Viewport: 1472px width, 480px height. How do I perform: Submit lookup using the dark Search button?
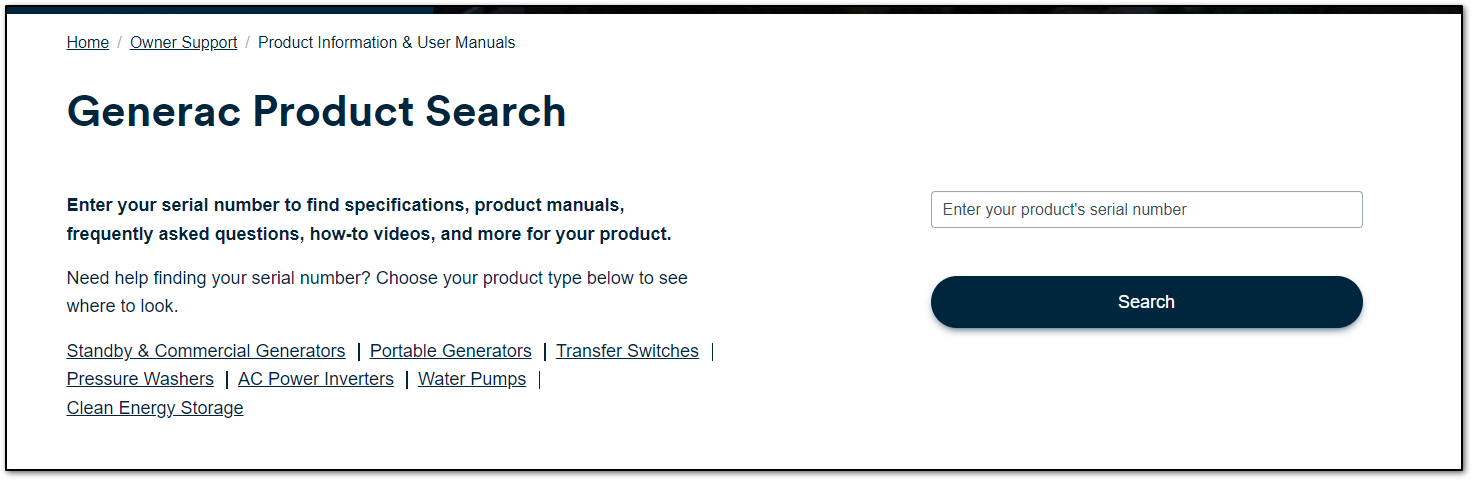click(1146, 302)
